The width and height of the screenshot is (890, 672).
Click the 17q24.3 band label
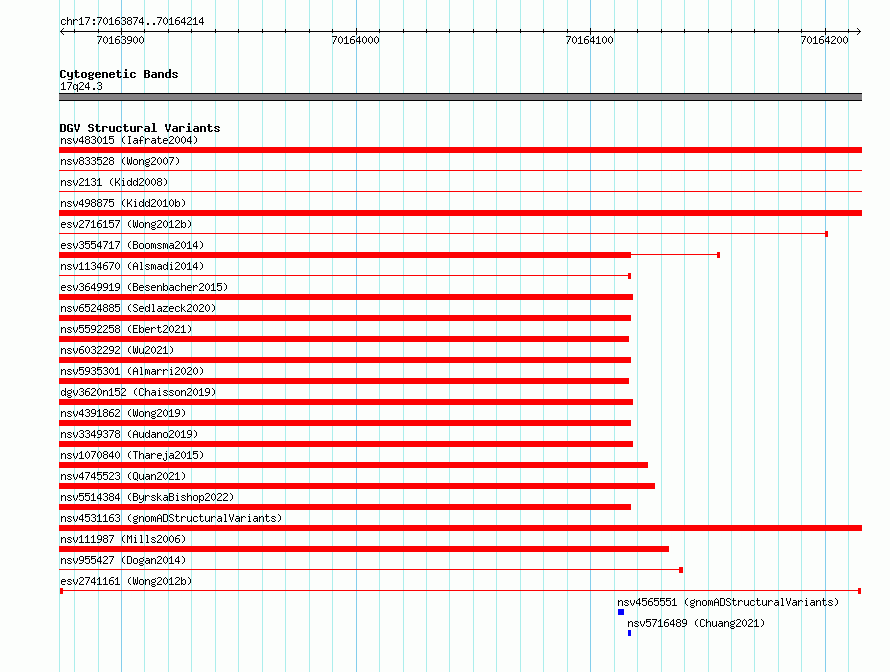click(81, 86)
